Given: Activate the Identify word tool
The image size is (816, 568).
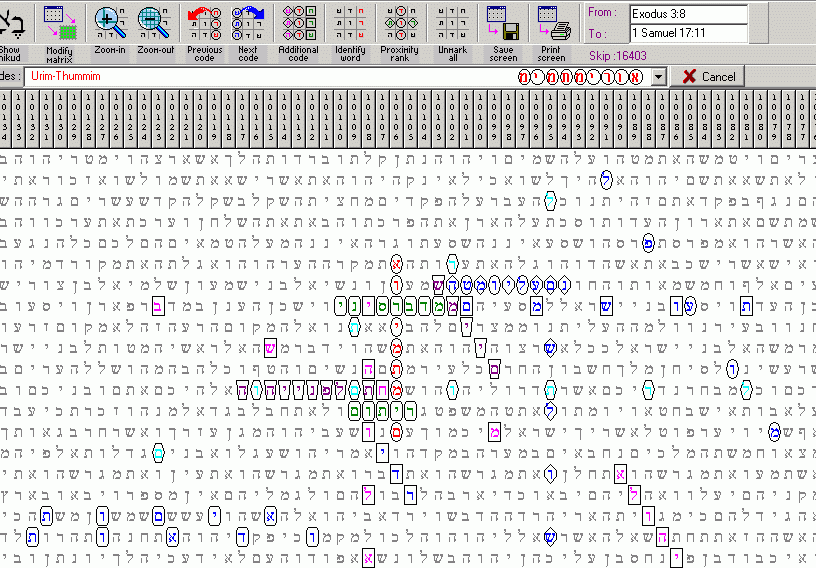Looking at the screenshot, I should 350,23.
